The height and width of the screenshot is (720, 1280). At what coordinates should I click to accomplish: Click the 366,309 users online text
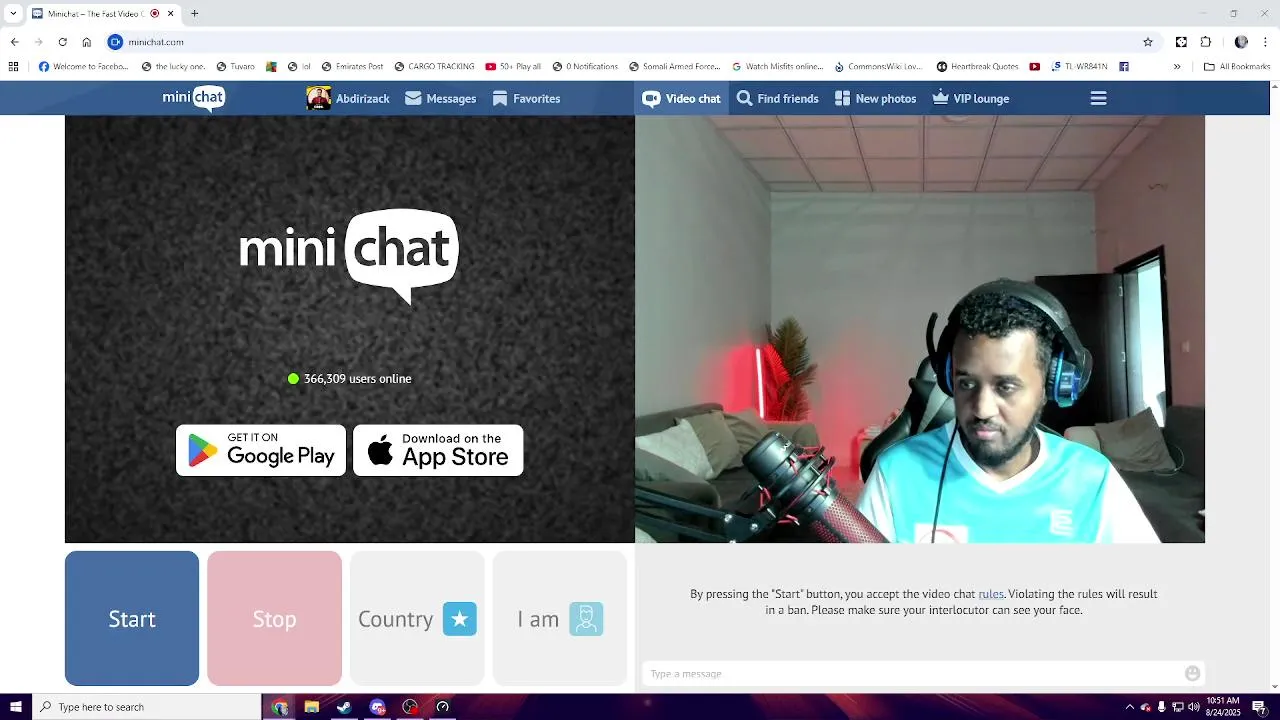357,378
